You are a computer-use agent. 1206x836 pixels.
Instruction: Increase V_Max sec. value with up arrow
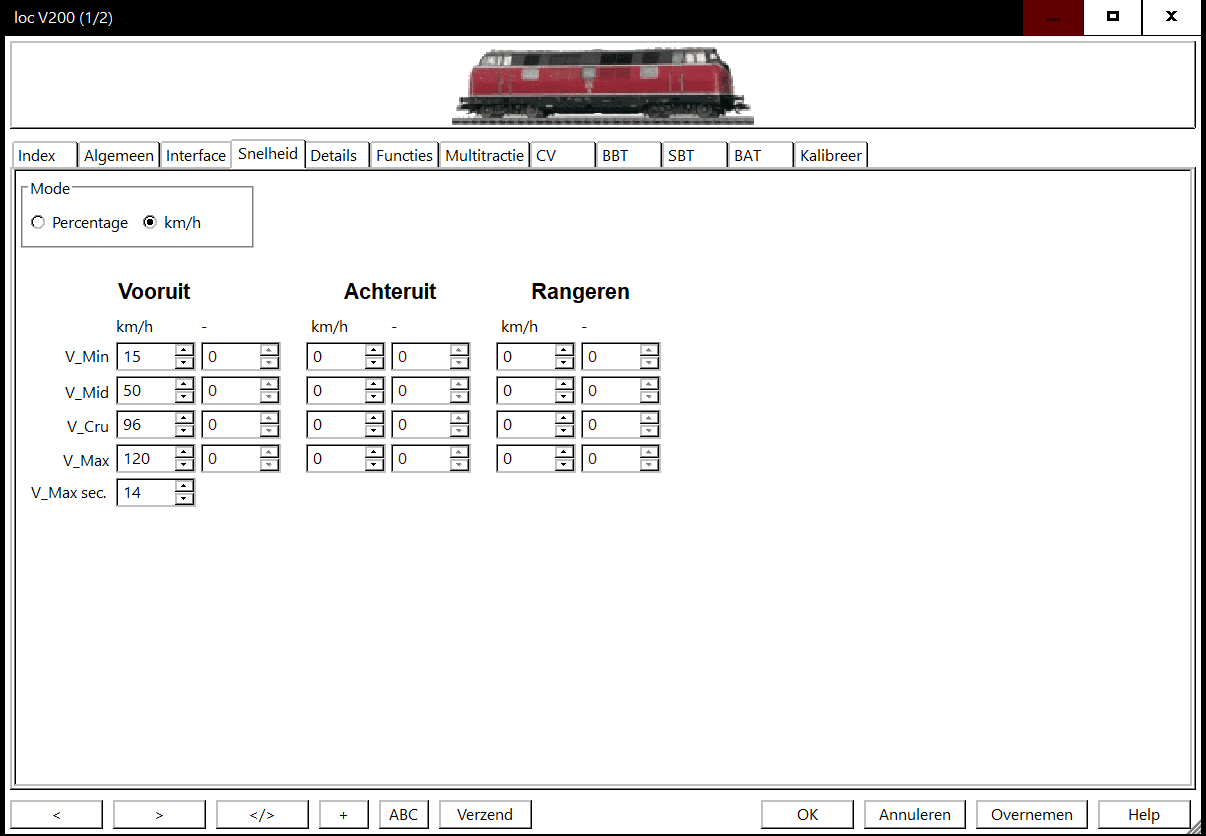[184, 487]
